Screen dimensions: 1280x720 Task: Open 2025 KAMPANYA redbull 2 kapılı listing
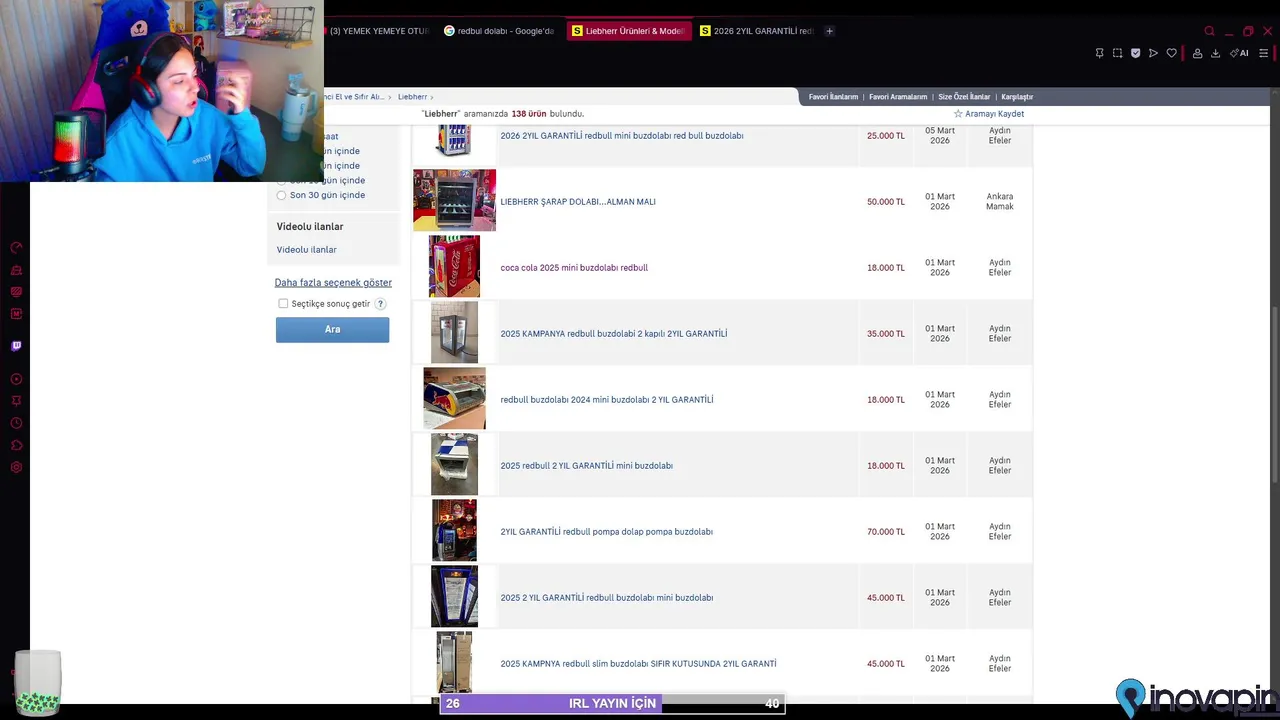614,334
